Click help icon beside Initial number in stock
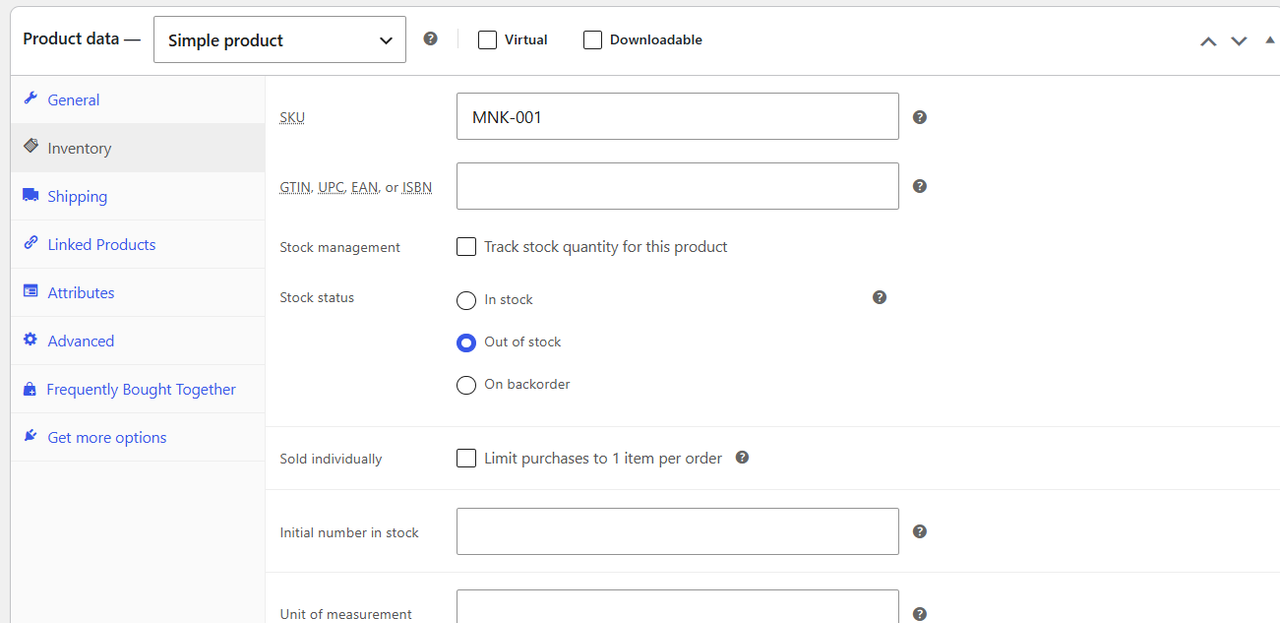Image resolution: width=1280 pixels, height=623 pixels. coord(920,532)
